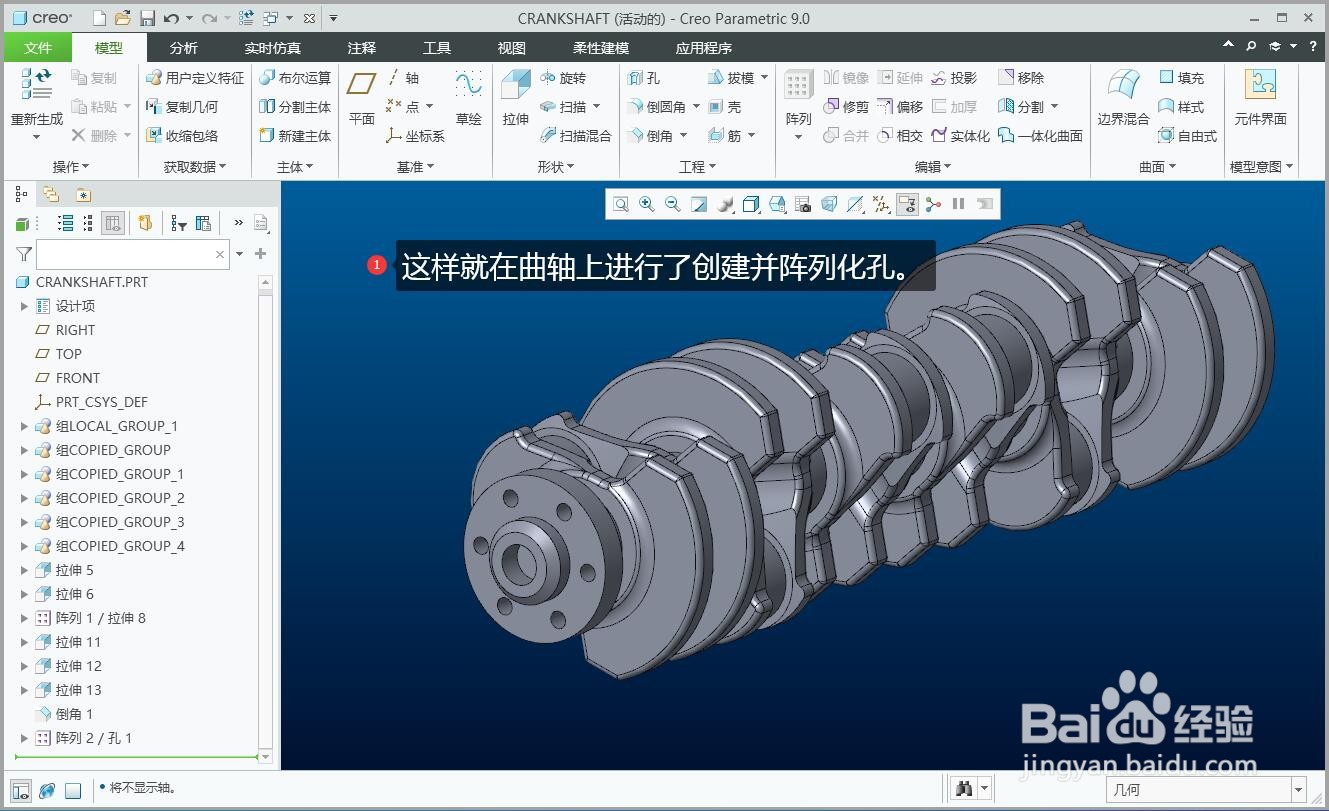The width and height of the screenshot is (1329, 811).
Task: Toggle Perspective View cube in graphics toolbar
Action: click(x=829, y=204)
